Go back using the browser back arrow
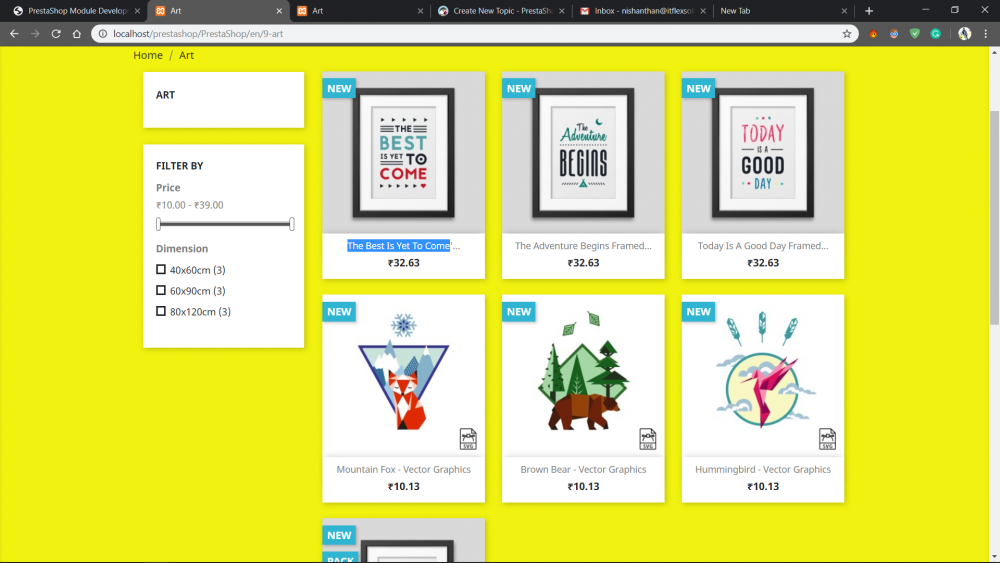The width and height of the screenshot is (1000, 563). (14, 34)
